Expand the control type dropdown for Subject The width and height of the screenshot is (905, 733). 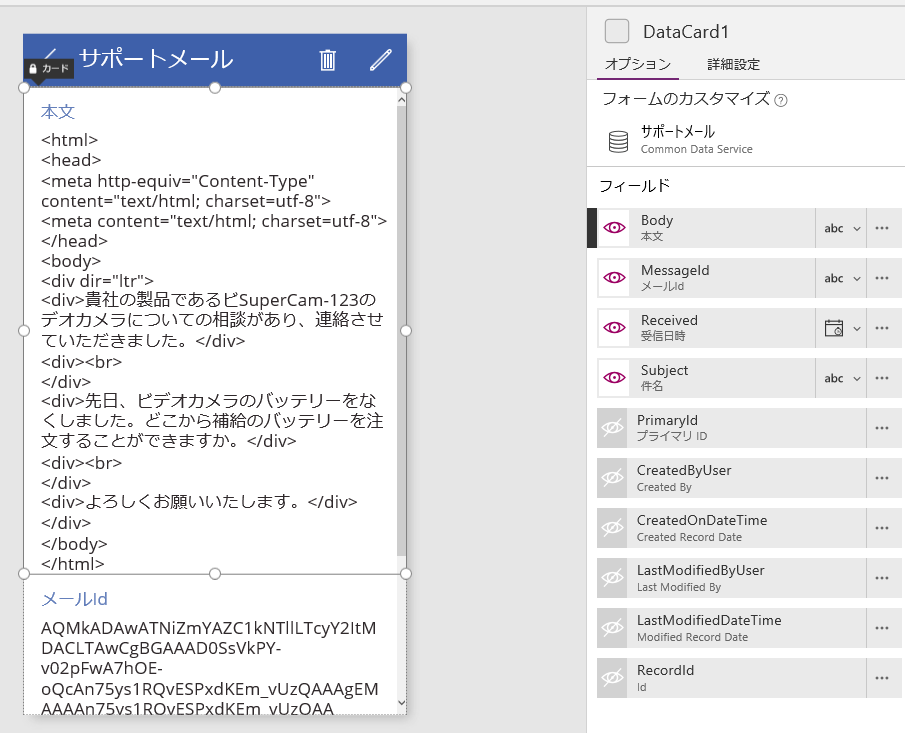pyautogui.click(x=841, y=377)
